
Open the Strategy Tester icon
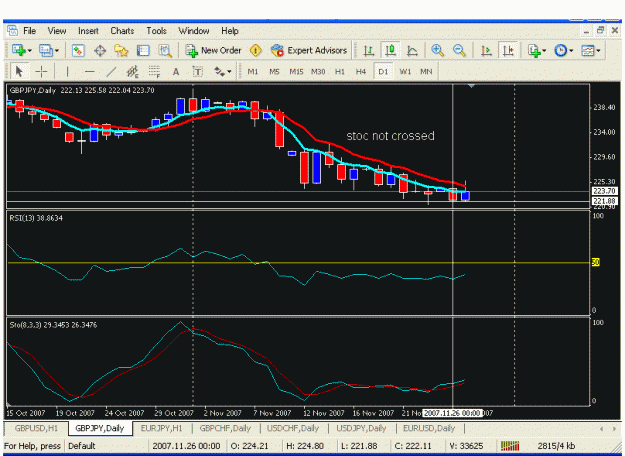pyautogui.click(x=165, y=51)
